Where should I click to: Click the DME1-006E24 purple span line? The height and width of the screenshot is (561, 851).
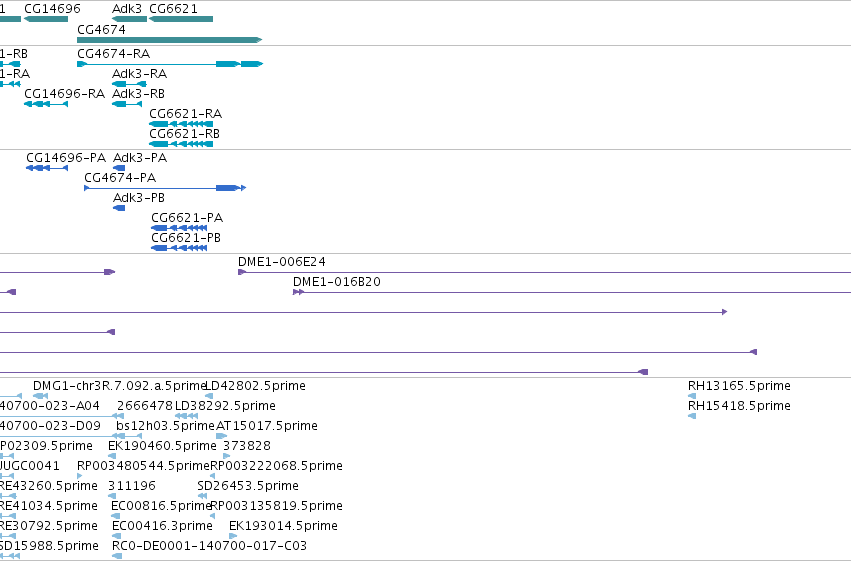coord(544,272)
